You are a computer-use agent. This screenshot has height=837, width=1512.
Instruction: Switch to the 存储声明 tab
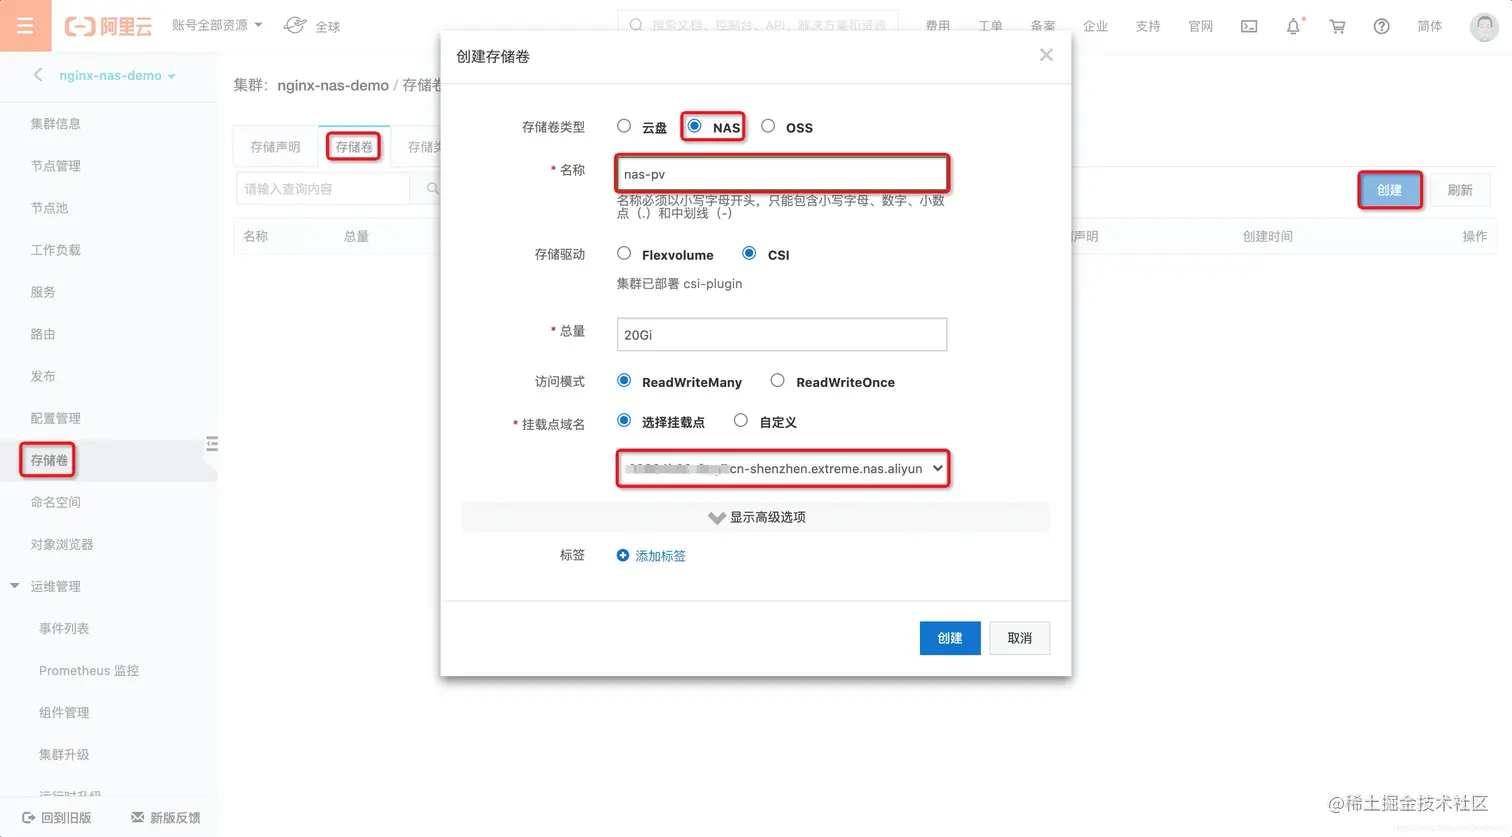coord(274,146)
